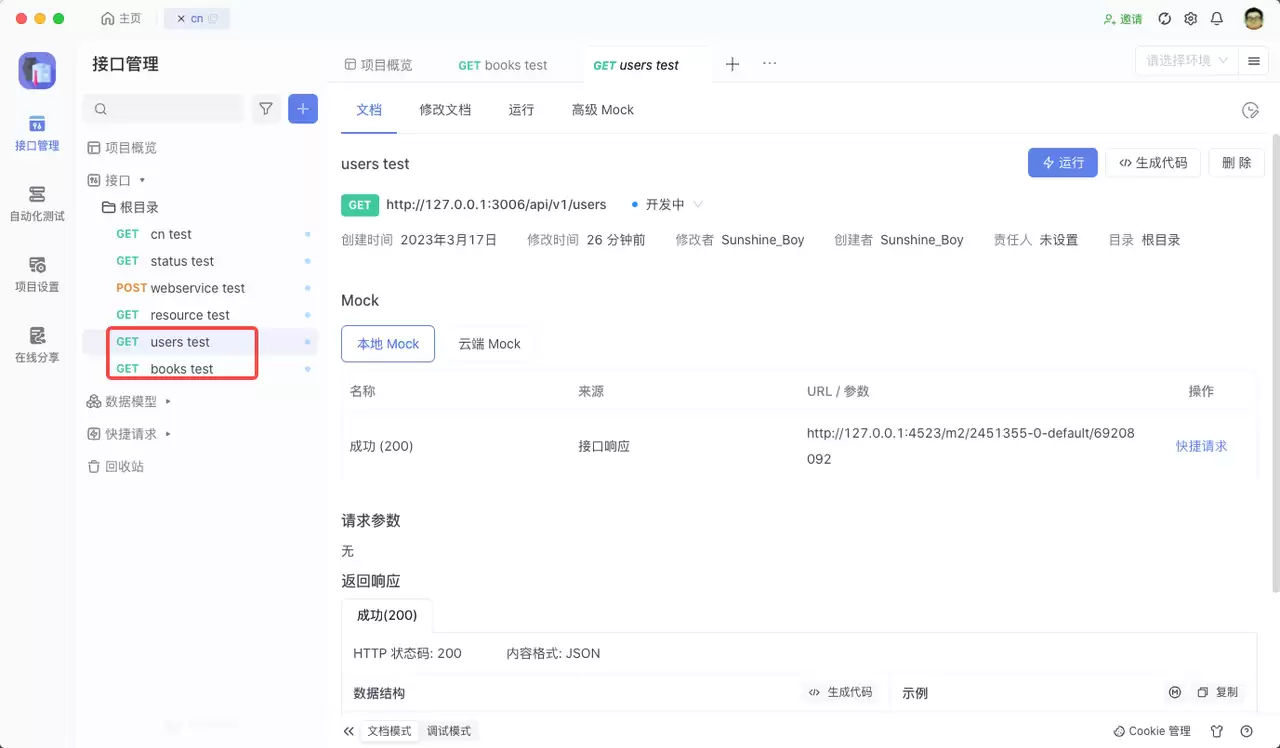Image resolution: width=1280 pixels, height=748 pixels.
Task: Switch to 文档模式
Action: click(390, 731)
